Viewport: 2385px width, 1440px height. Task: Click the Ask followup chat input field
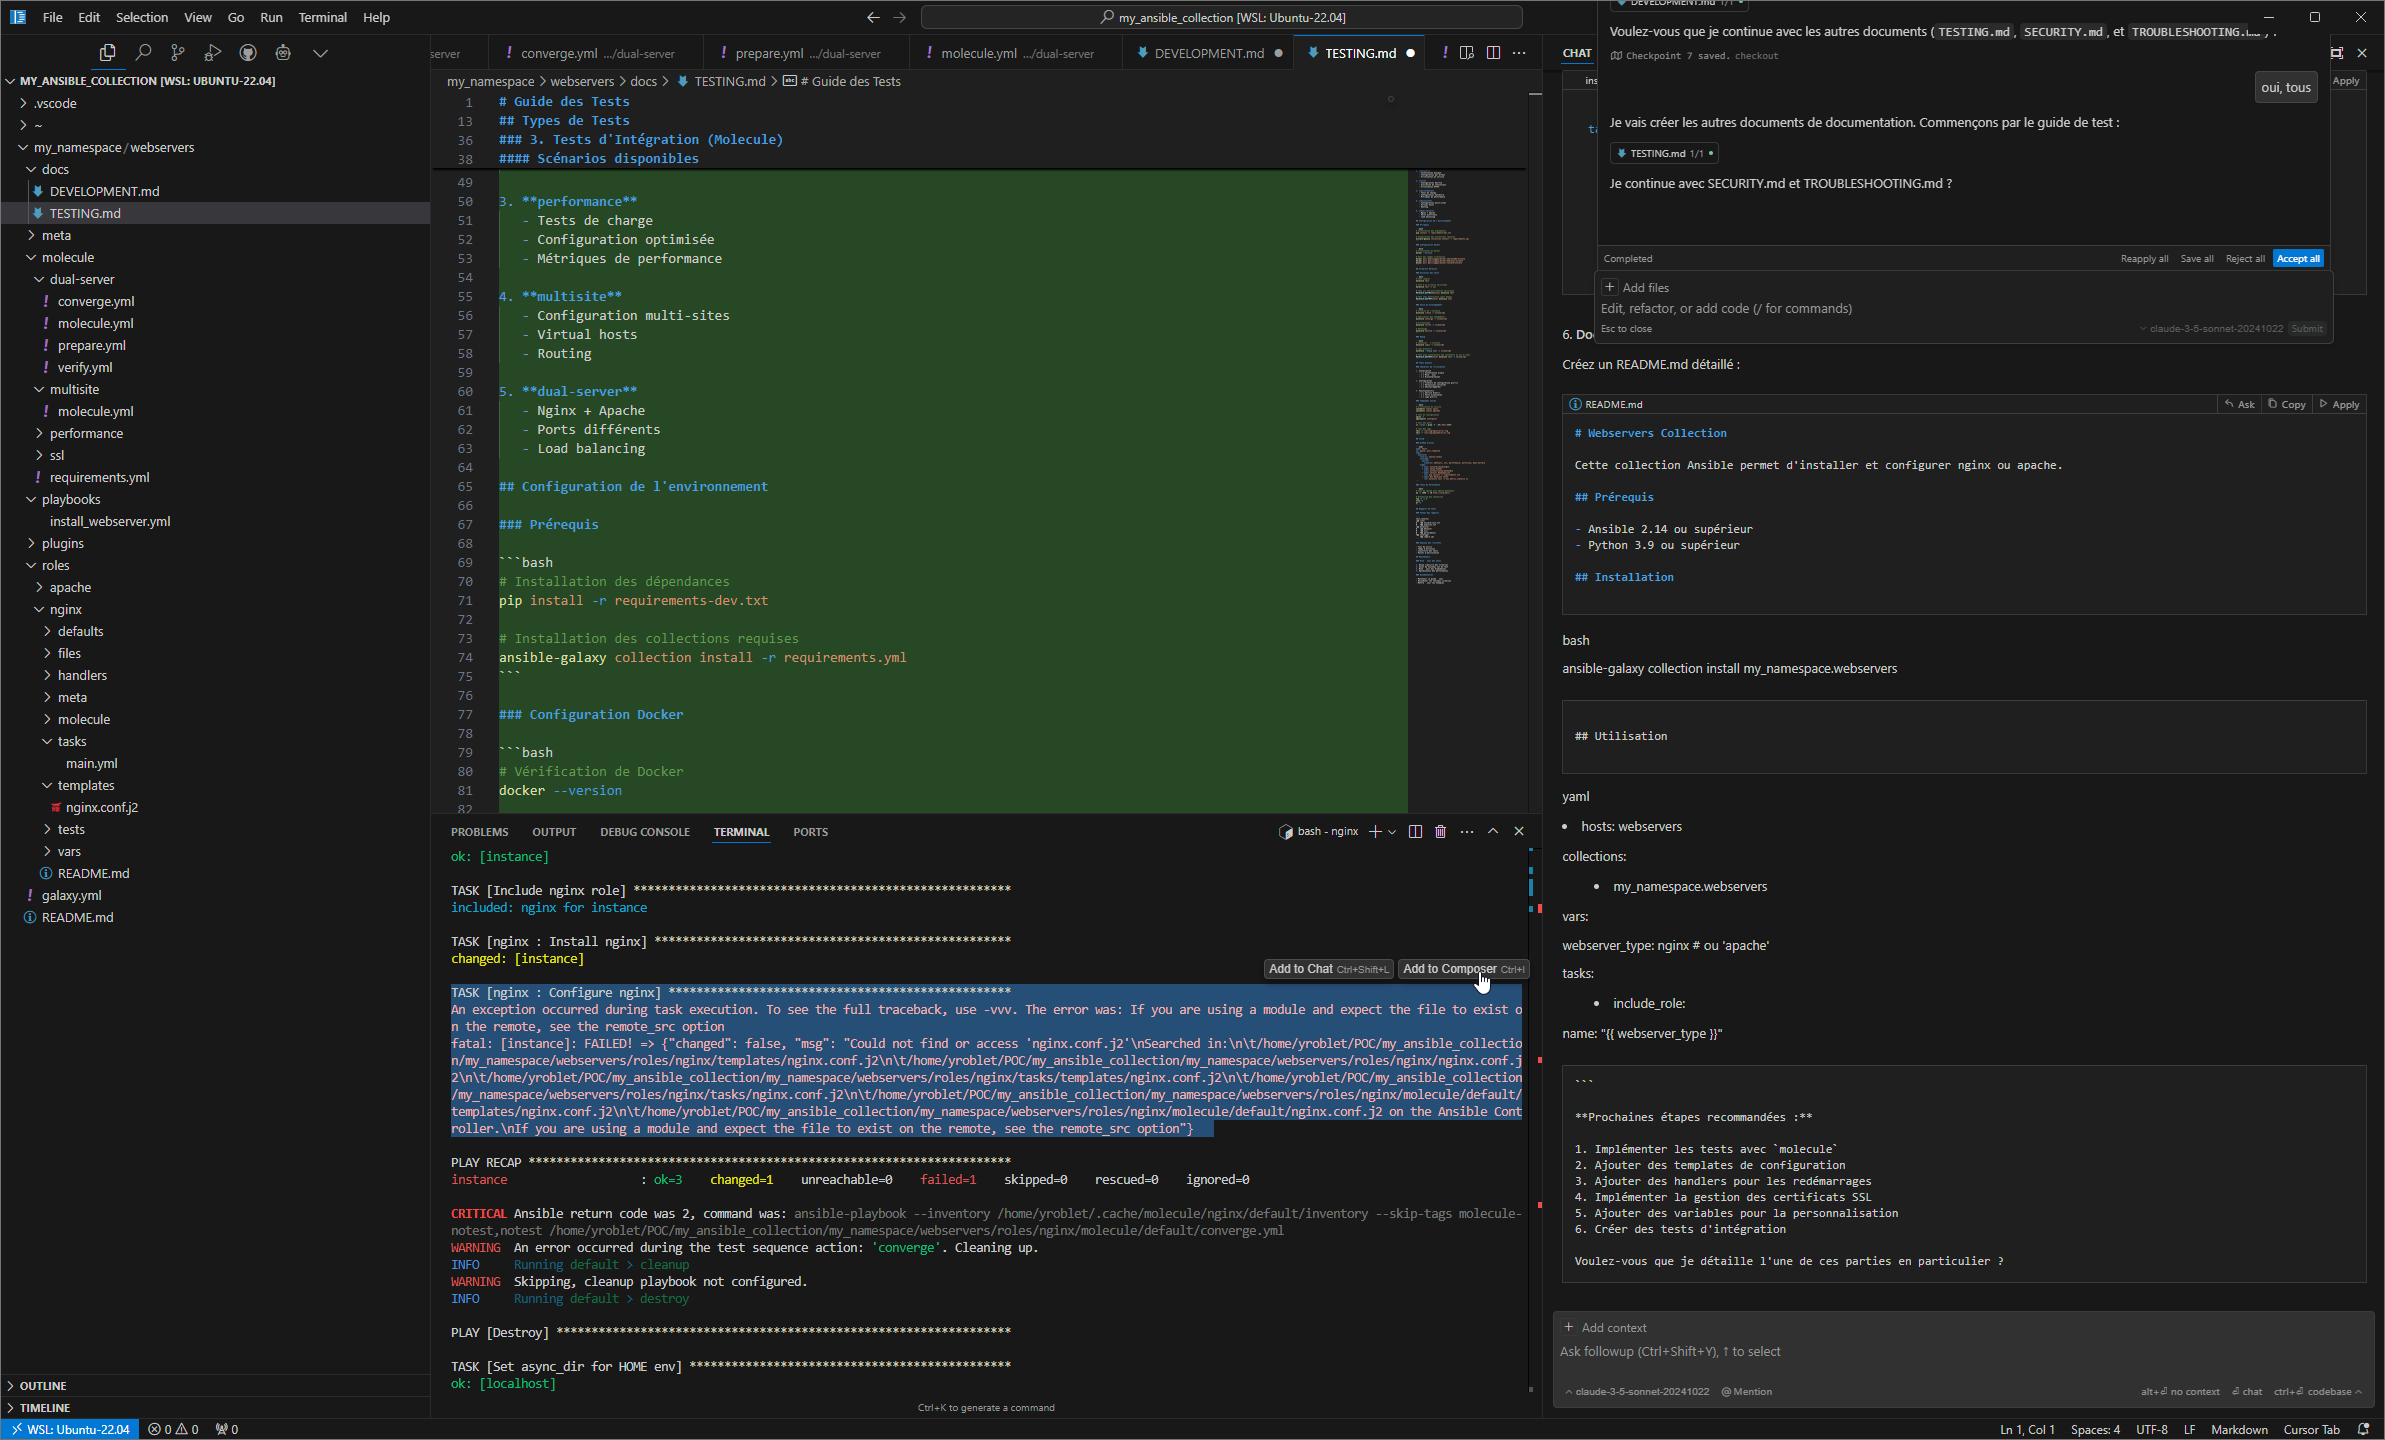pyautogui.click(x=1963, y=1351)
